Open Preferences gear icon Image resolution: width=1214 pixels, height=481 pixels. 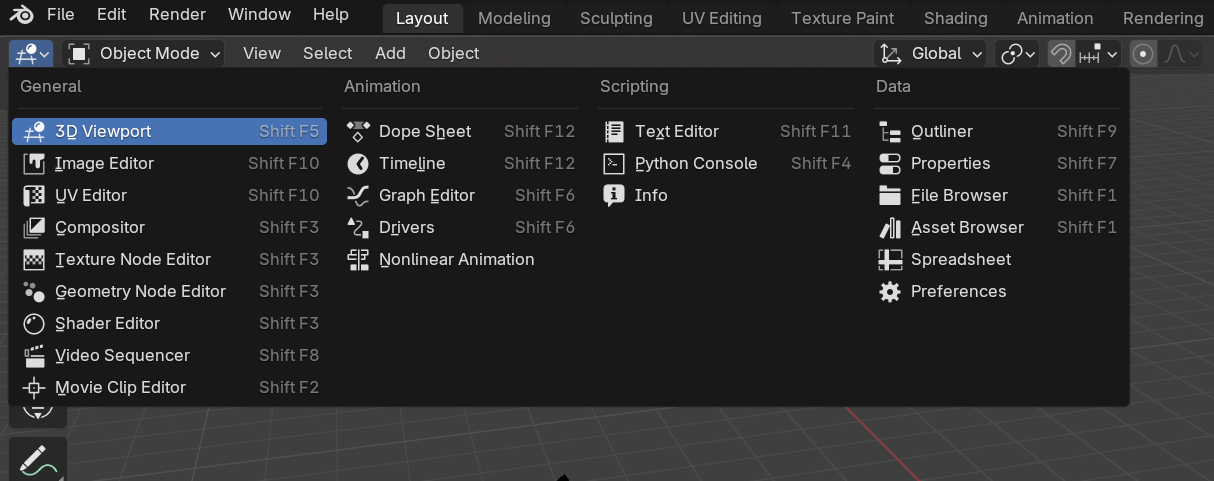[890, 291]
